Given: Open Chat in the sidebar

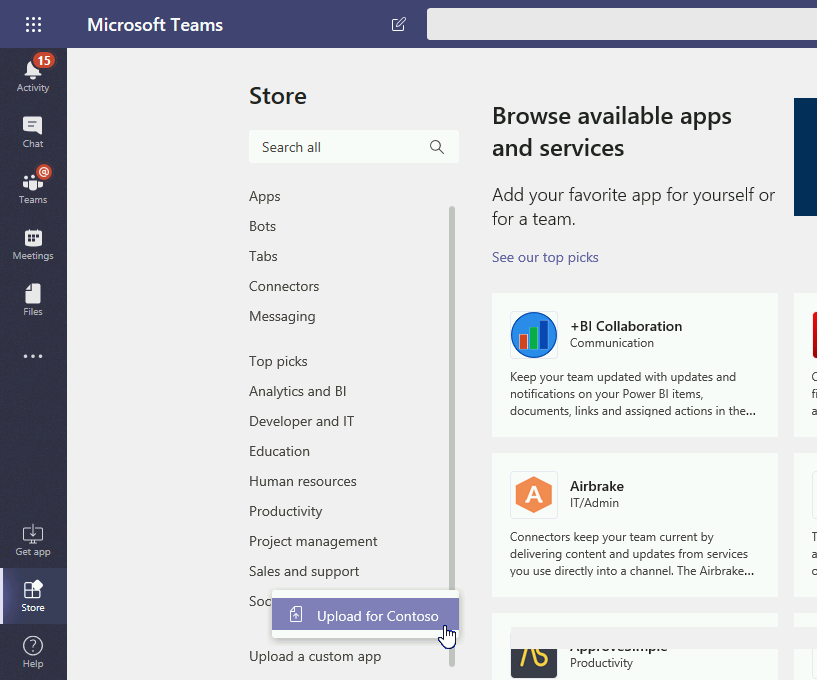Looking at the screenshot, I should point(33,132).
